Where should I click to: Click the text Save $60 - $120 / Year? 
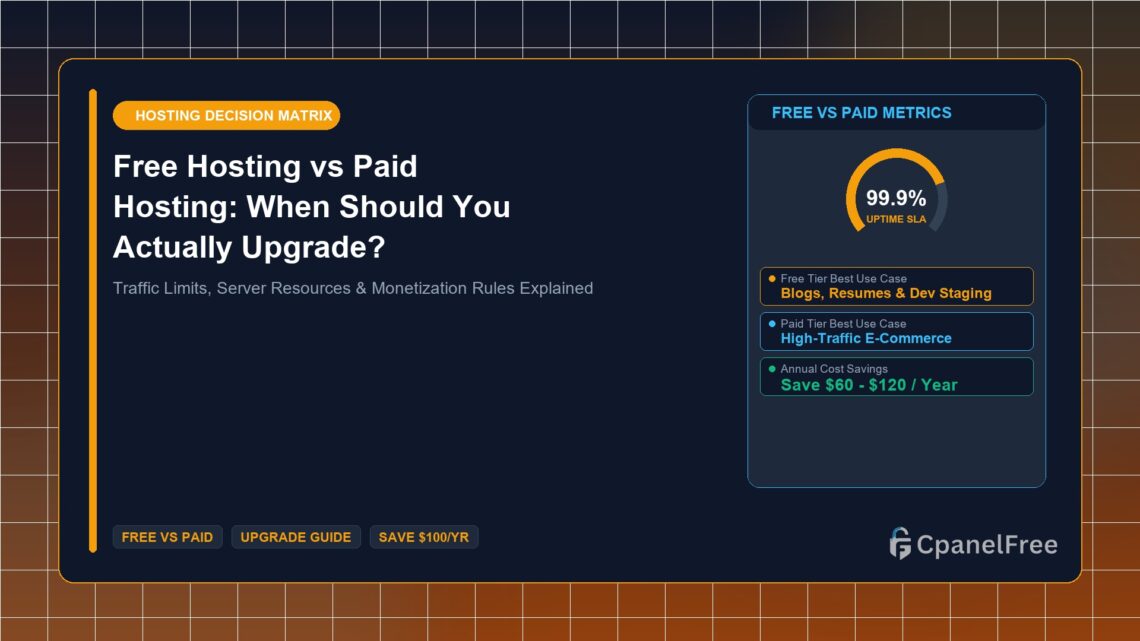[x=869, y=385]
